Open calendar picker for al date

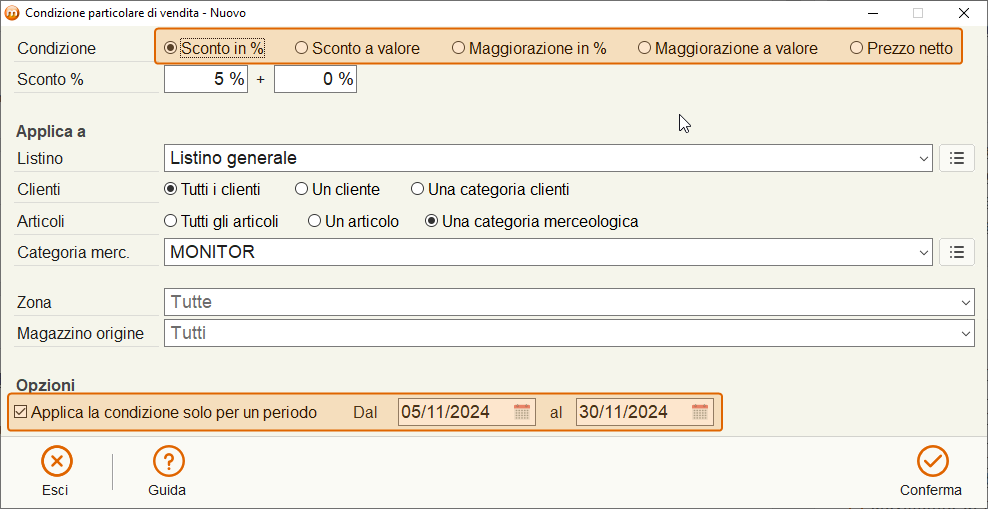click(700, 412)
